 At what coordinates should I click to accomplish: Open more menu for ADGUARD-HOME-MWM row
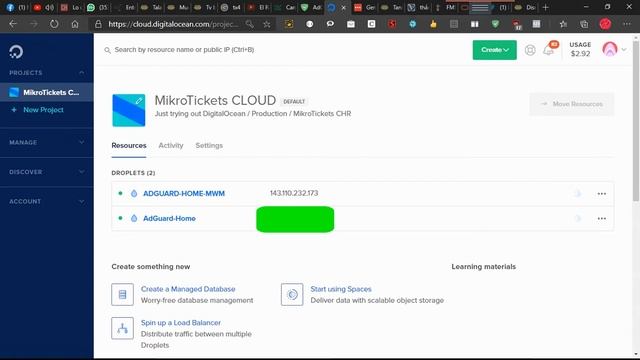click(602, 194)
